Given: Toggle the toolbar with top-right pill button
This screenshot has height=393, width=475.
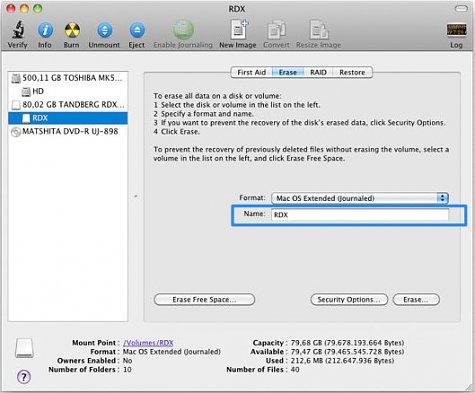Looking at the screenshot, I should [x=461, y=8].
